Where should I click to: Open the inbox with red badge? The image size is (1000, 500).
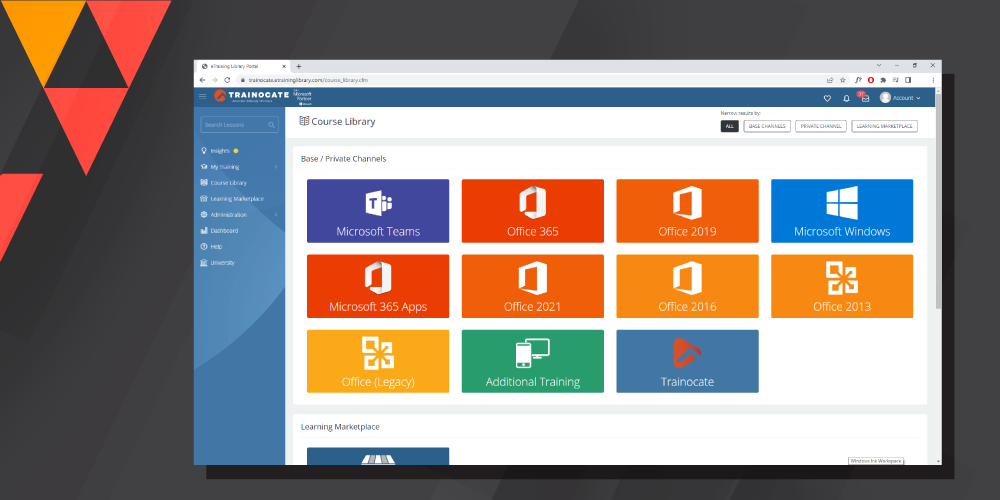point(864,98)
